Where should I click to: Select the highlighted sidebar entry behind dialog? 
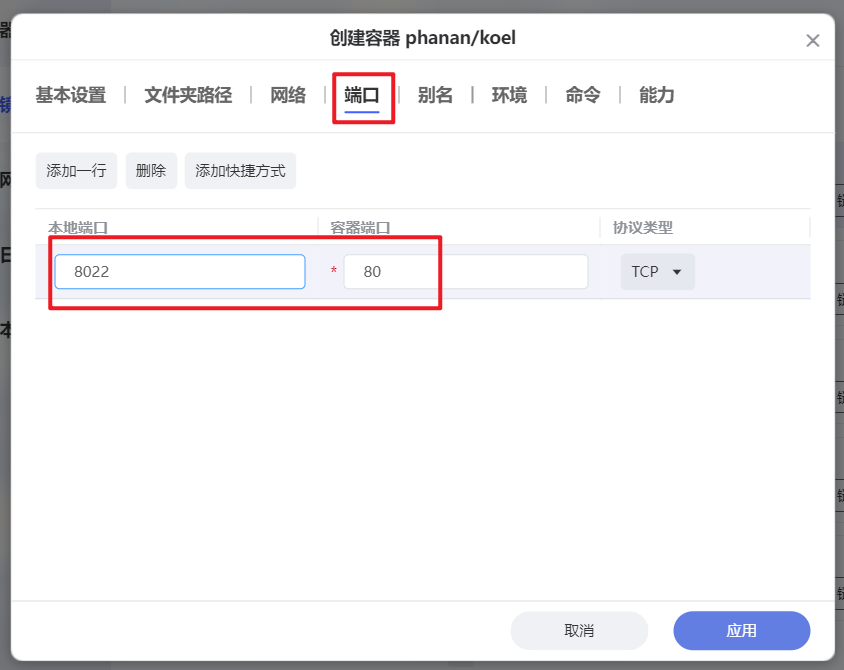(x=7, y=104)
